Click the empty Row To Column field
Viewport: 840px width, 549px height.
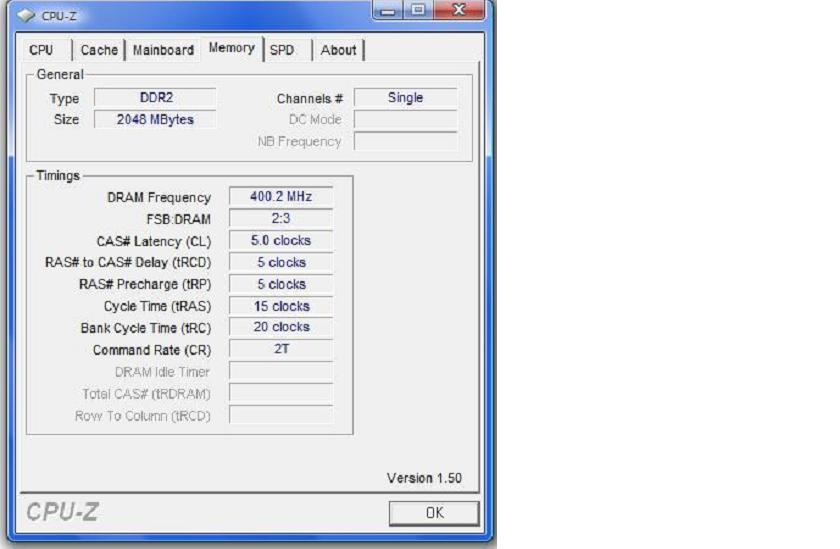tap(281, 415)
